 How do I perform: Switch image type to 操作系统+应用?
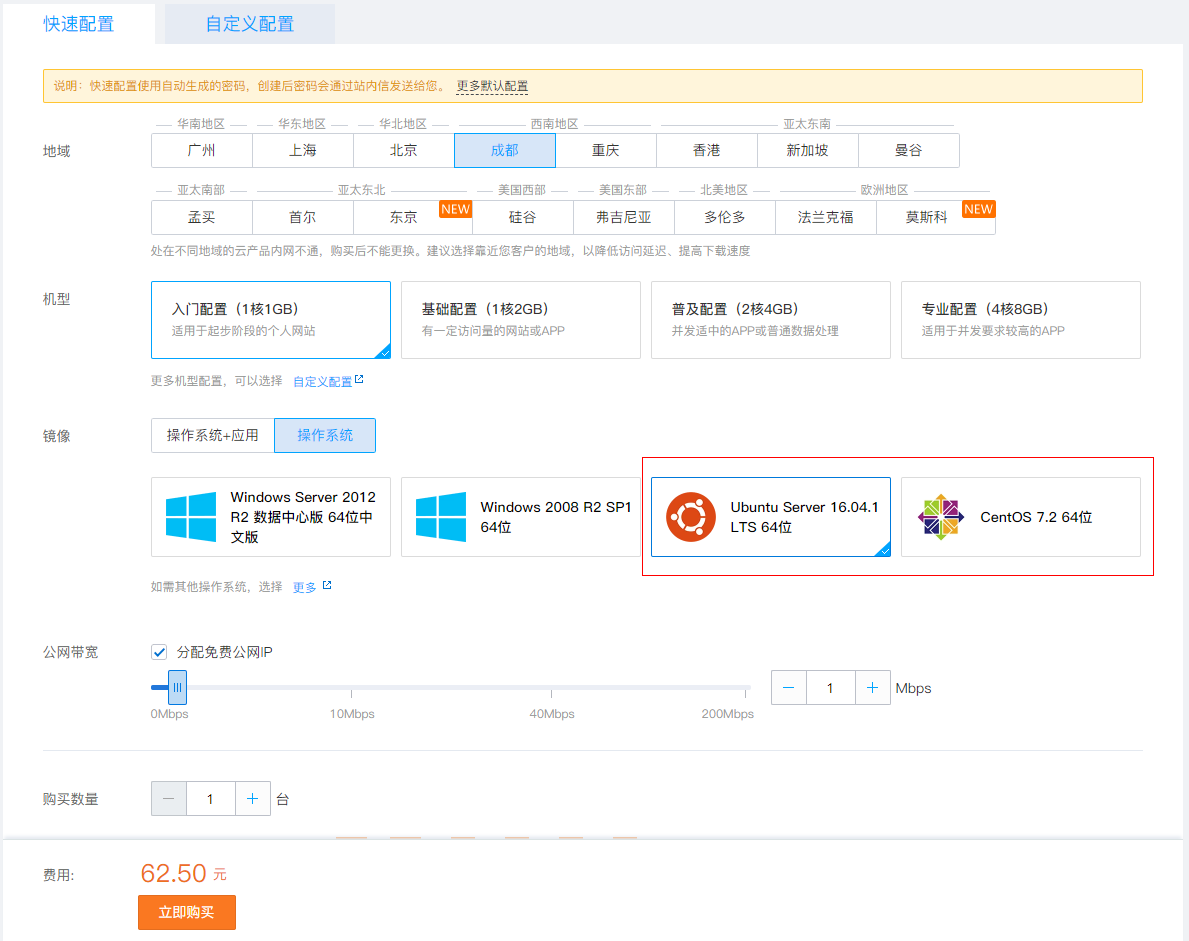pyautogui.click(x=213, y=436)
